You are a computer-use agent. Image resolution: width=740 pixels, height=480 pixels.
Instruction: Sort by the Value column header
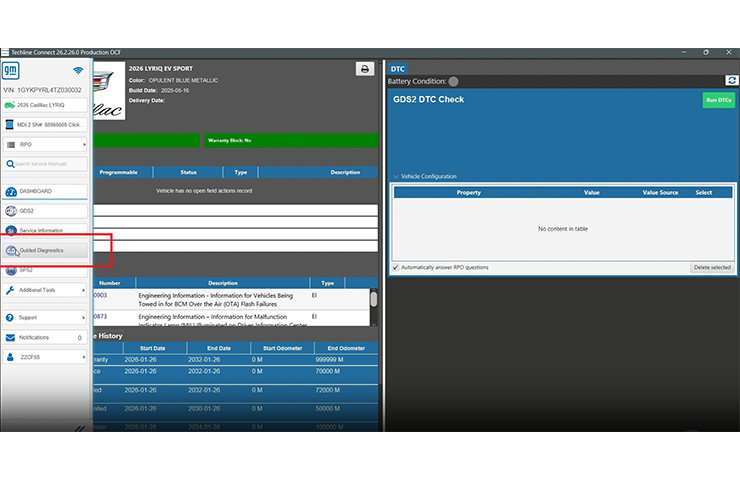(x=591, y=193)
